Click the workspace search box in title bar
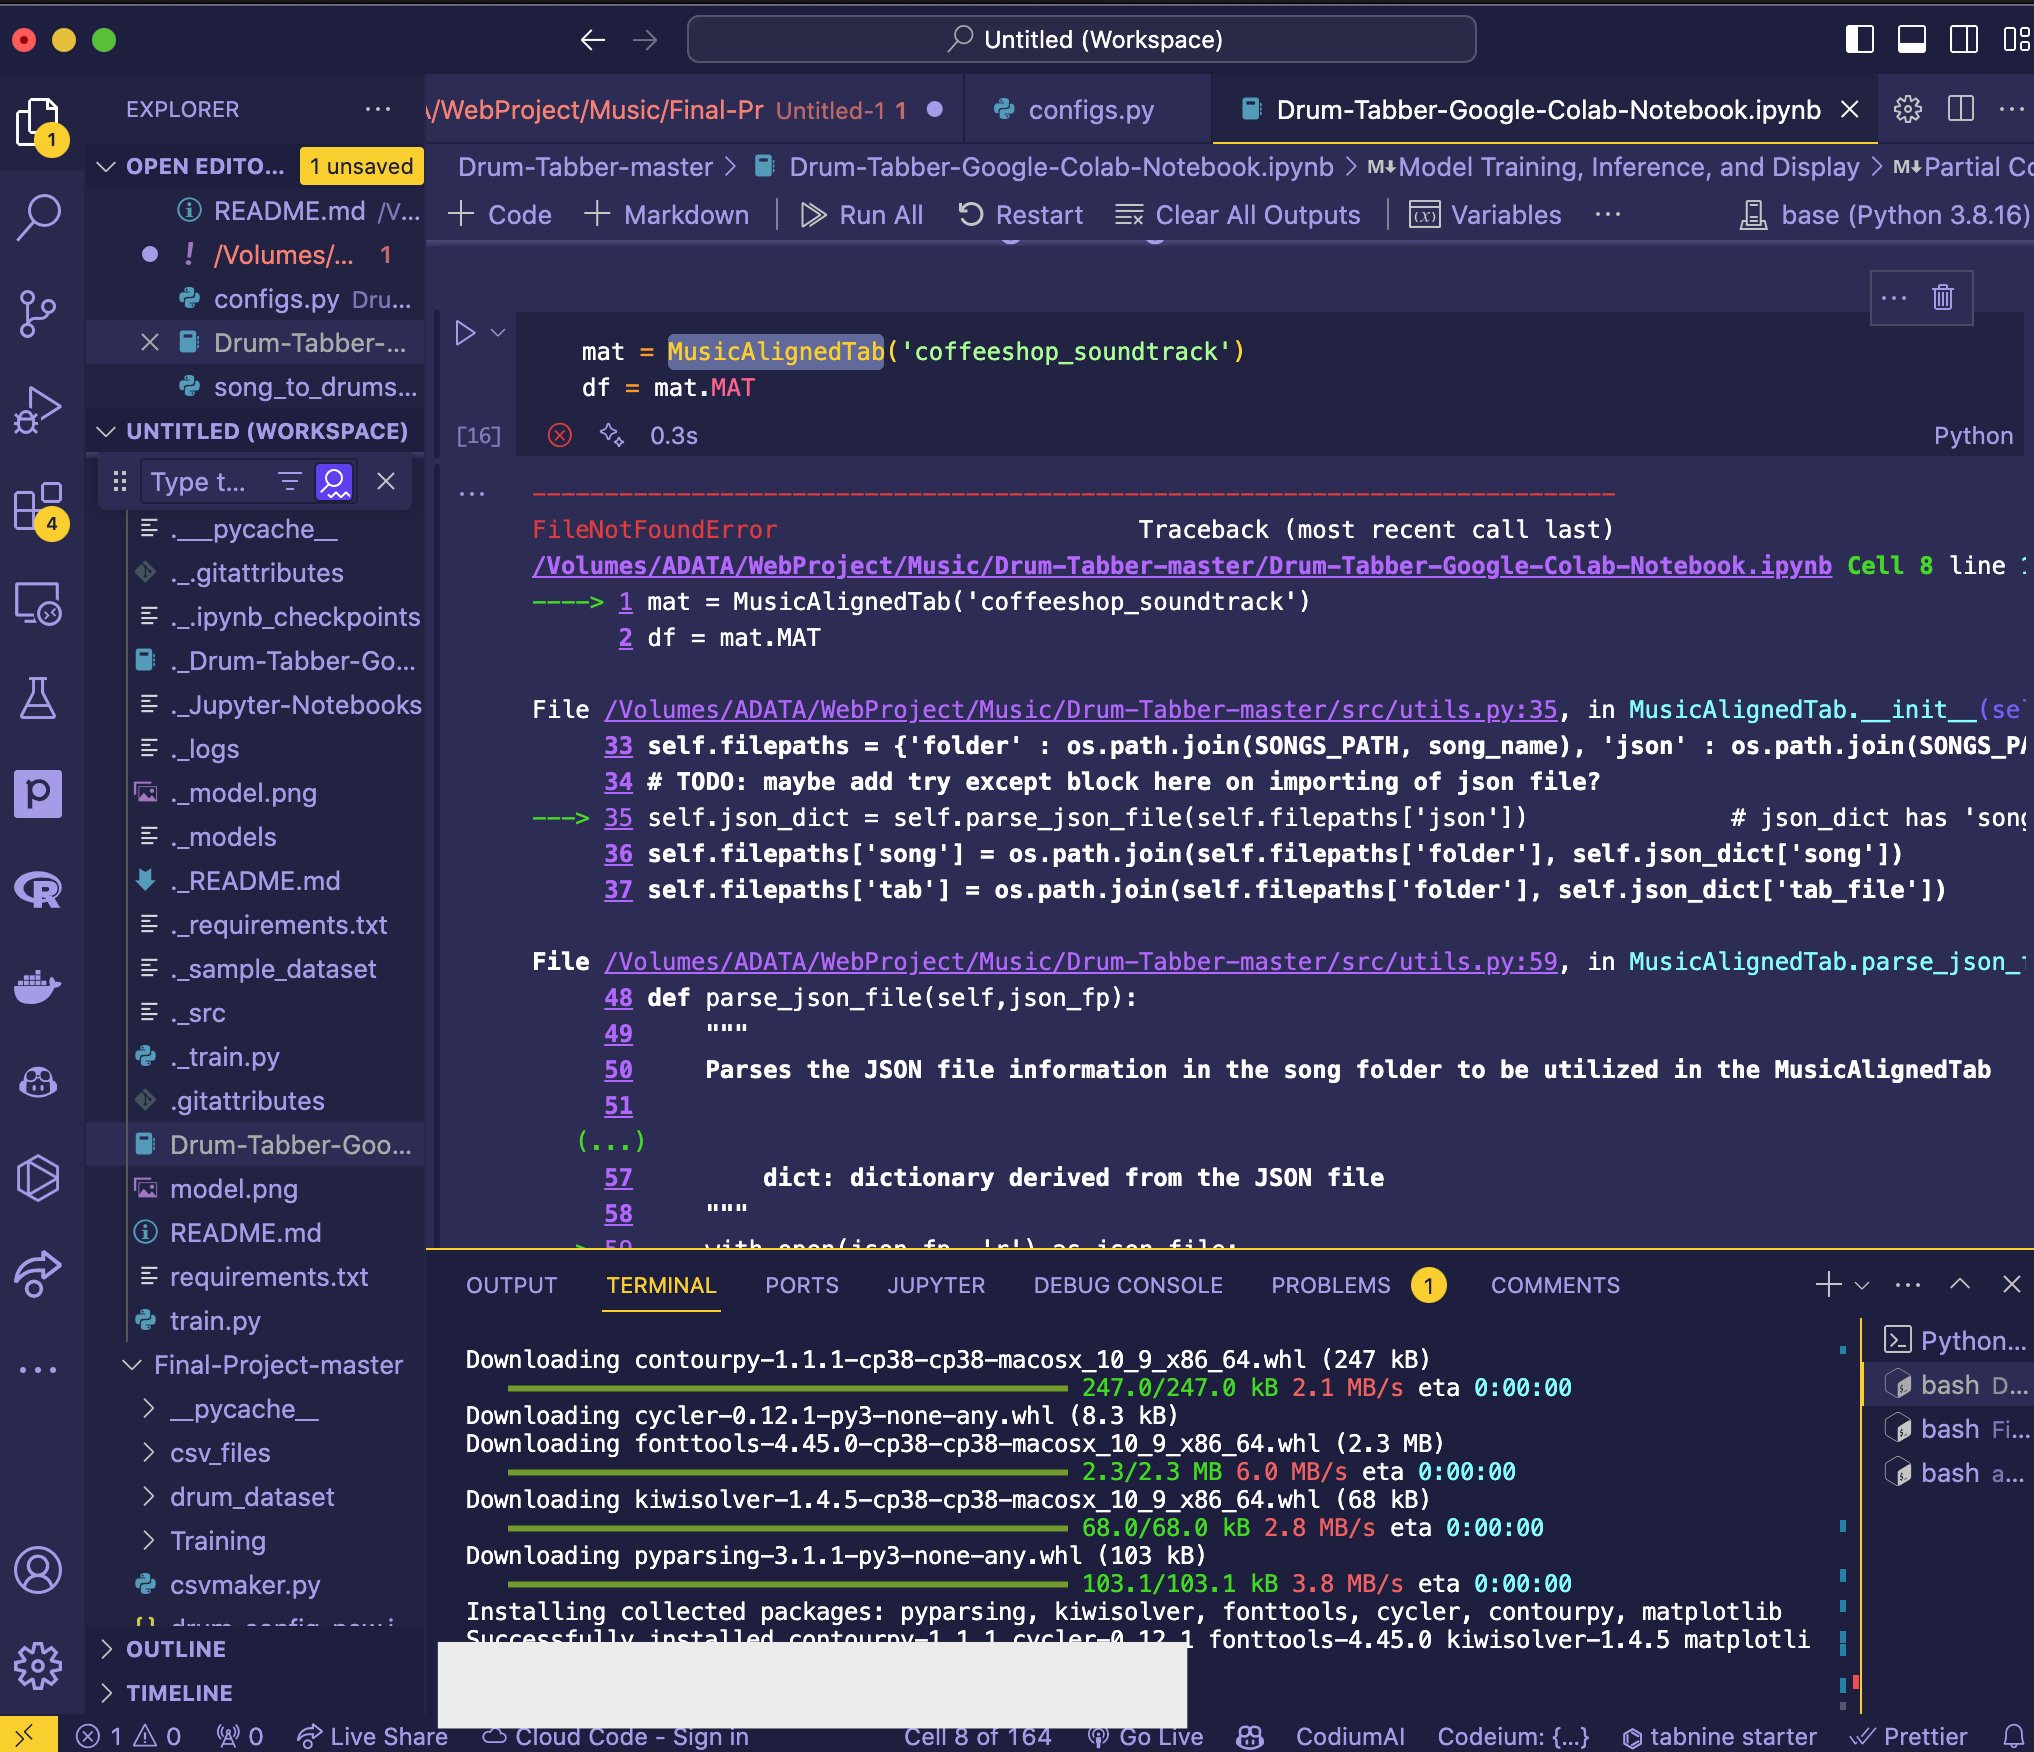2034x1752 pixels. pyautogui.click(x=1081, y=40)
